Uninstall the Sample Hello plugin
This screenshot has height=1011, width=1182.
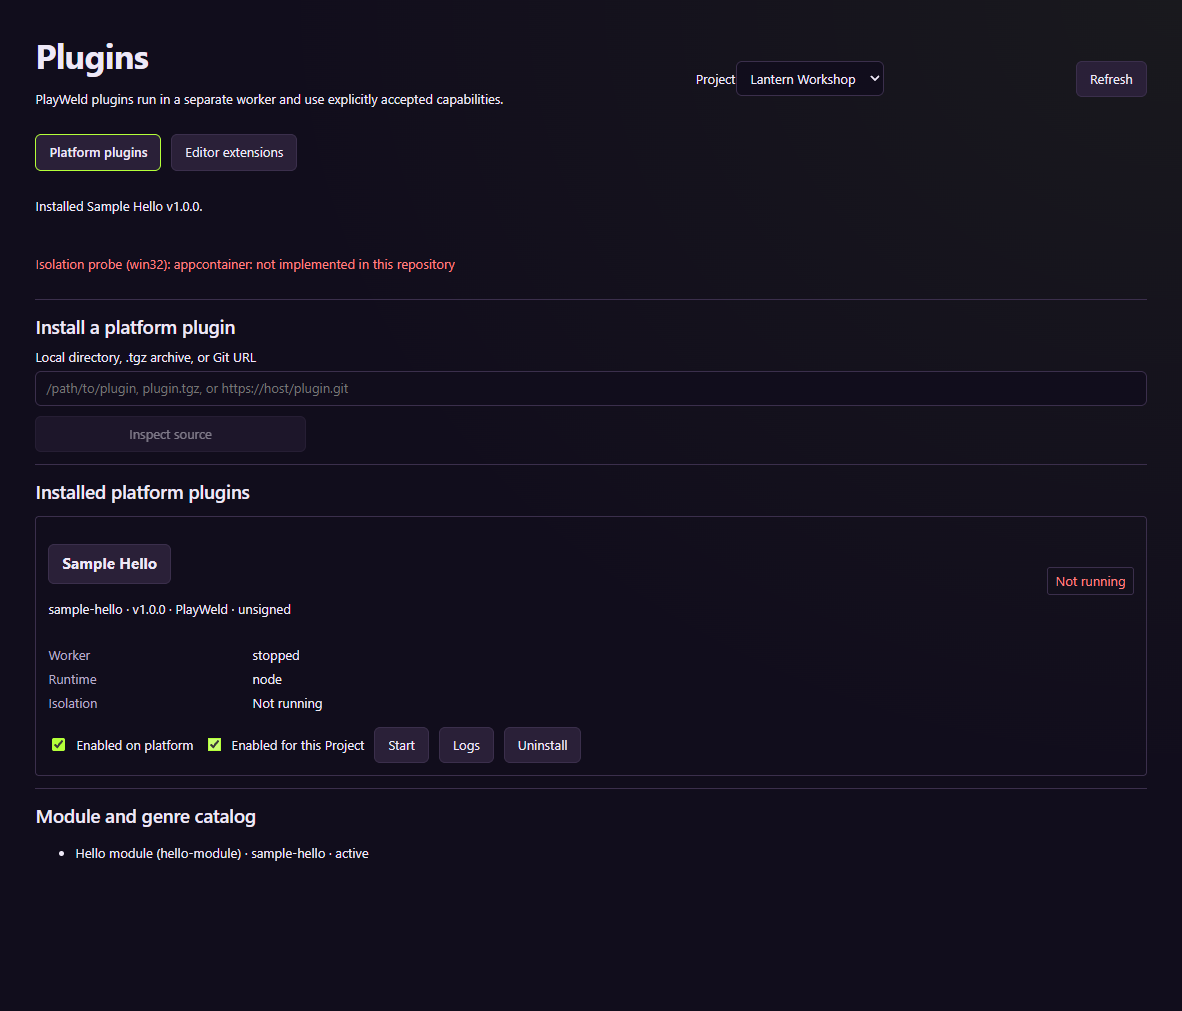click(542, 745)
